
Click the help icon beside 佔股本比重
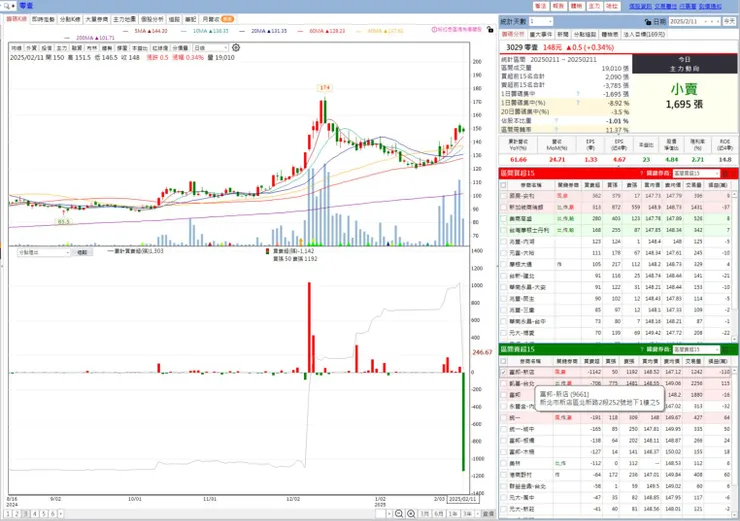click(556, 121)
